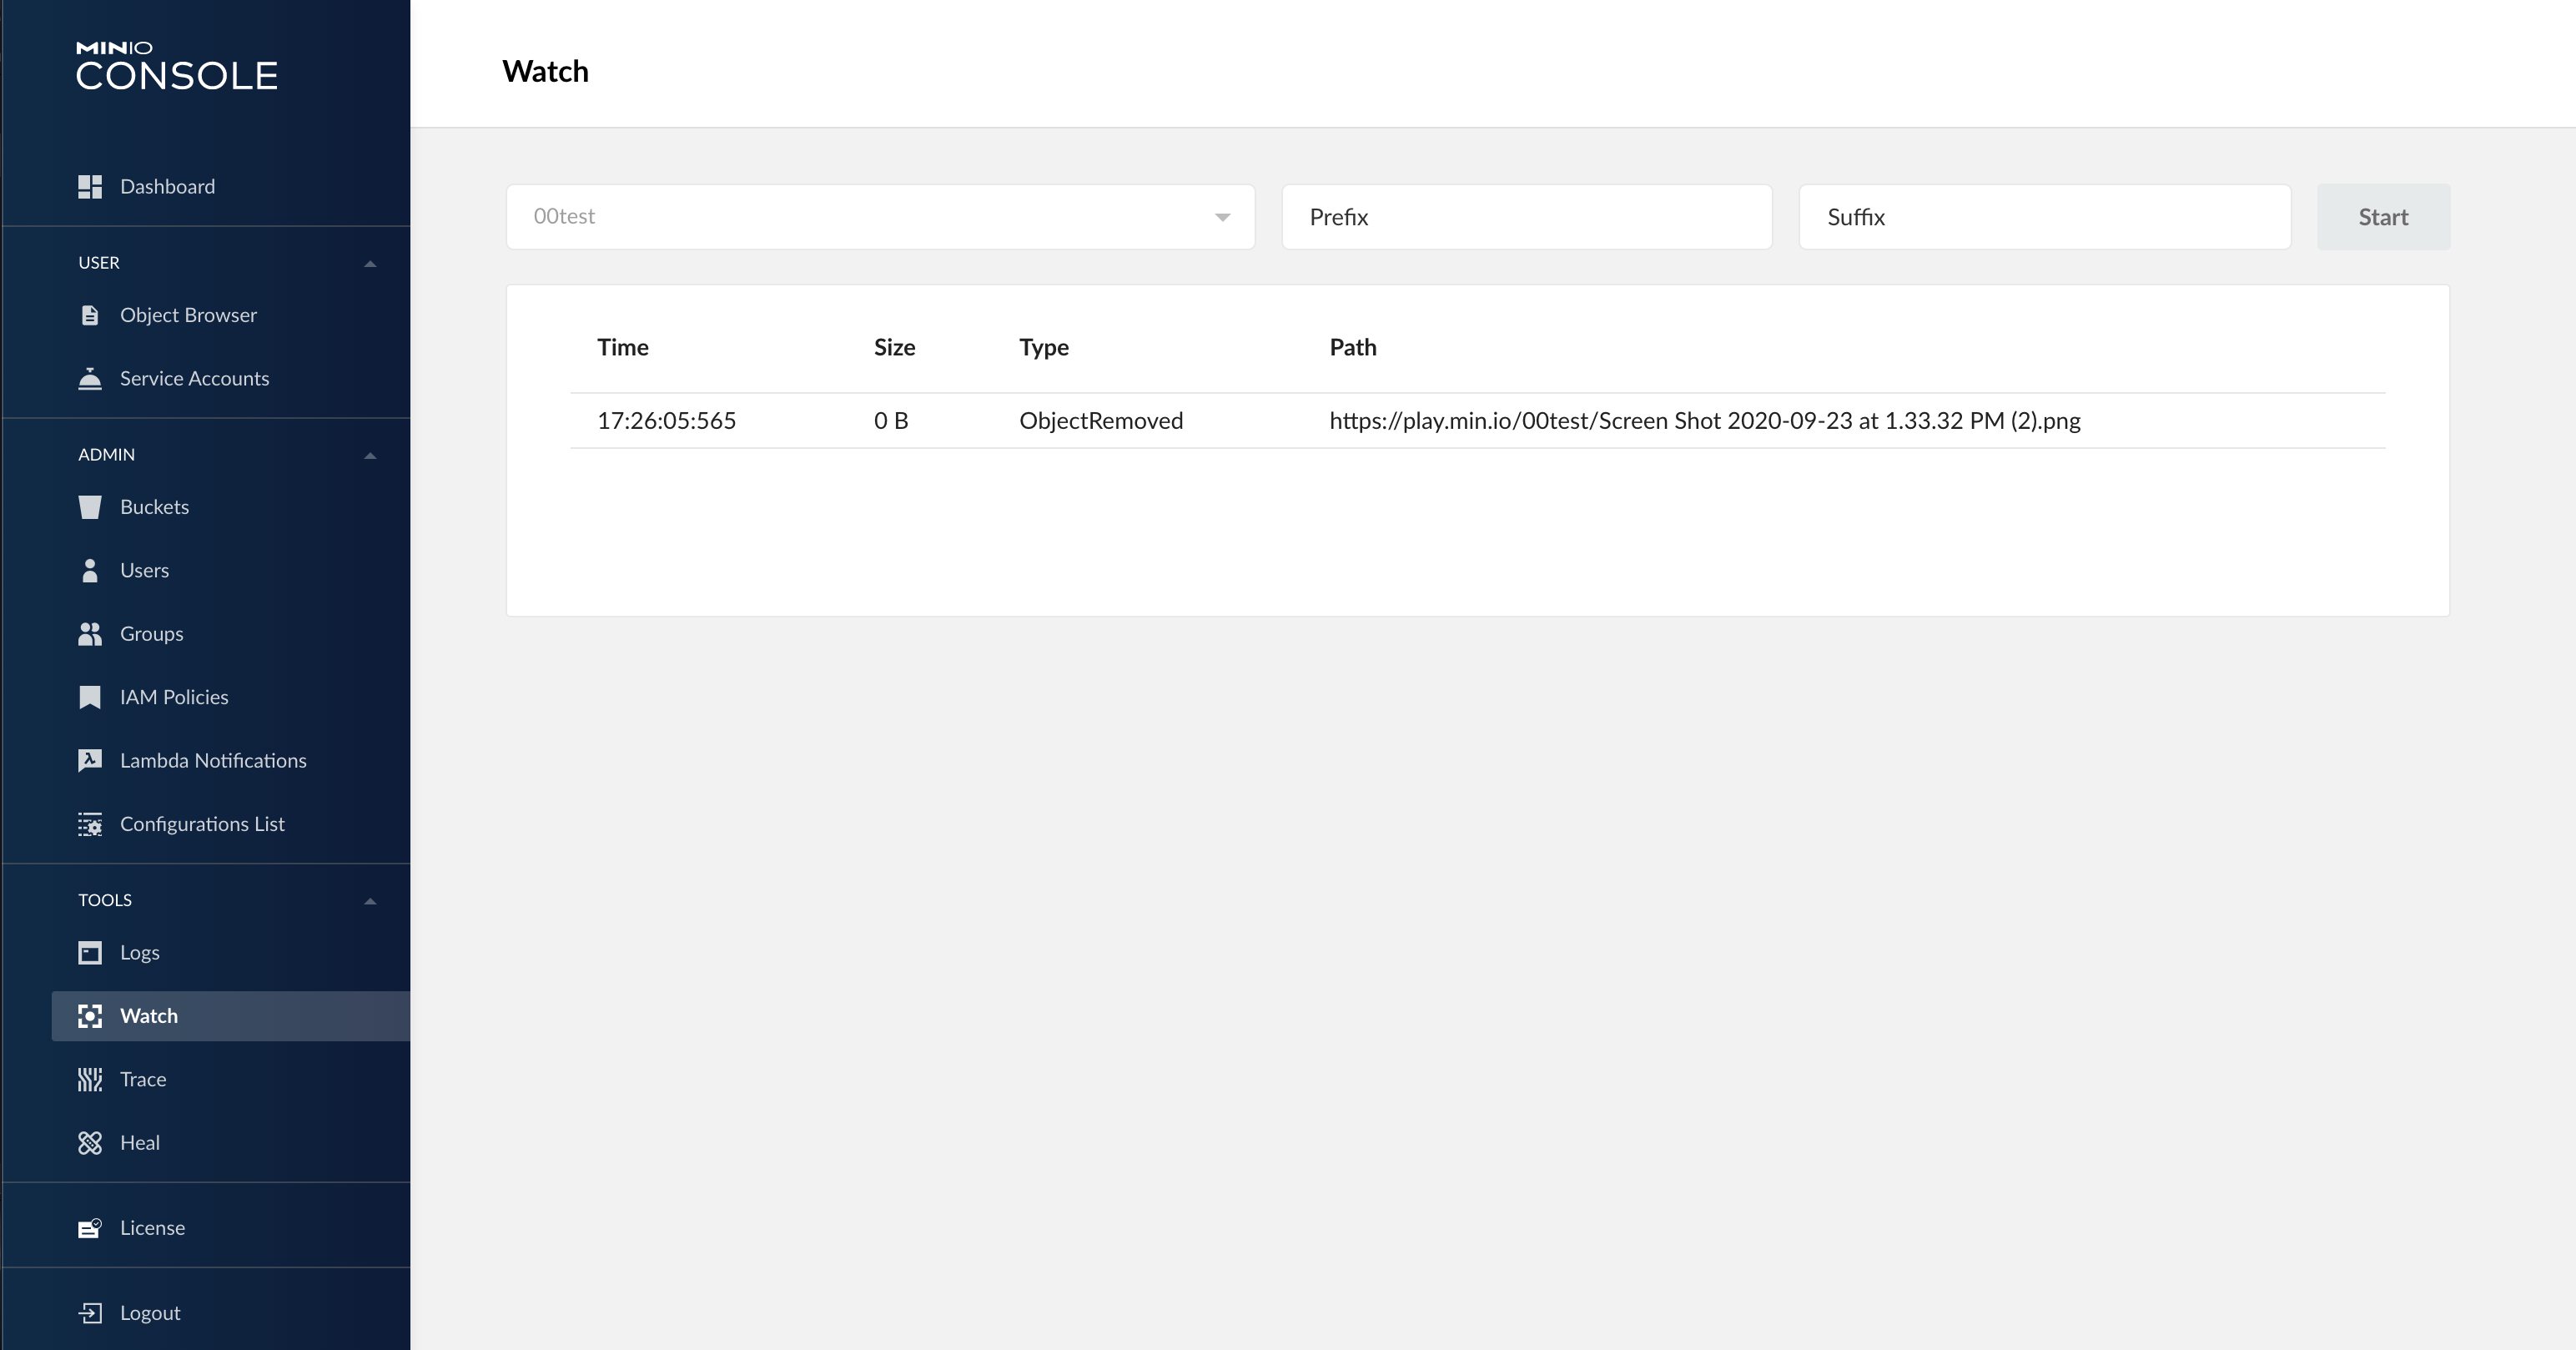This screenshot has height=1350, width=2576.
Task: Open the Users page label
Action: click(x=144, y=571)
